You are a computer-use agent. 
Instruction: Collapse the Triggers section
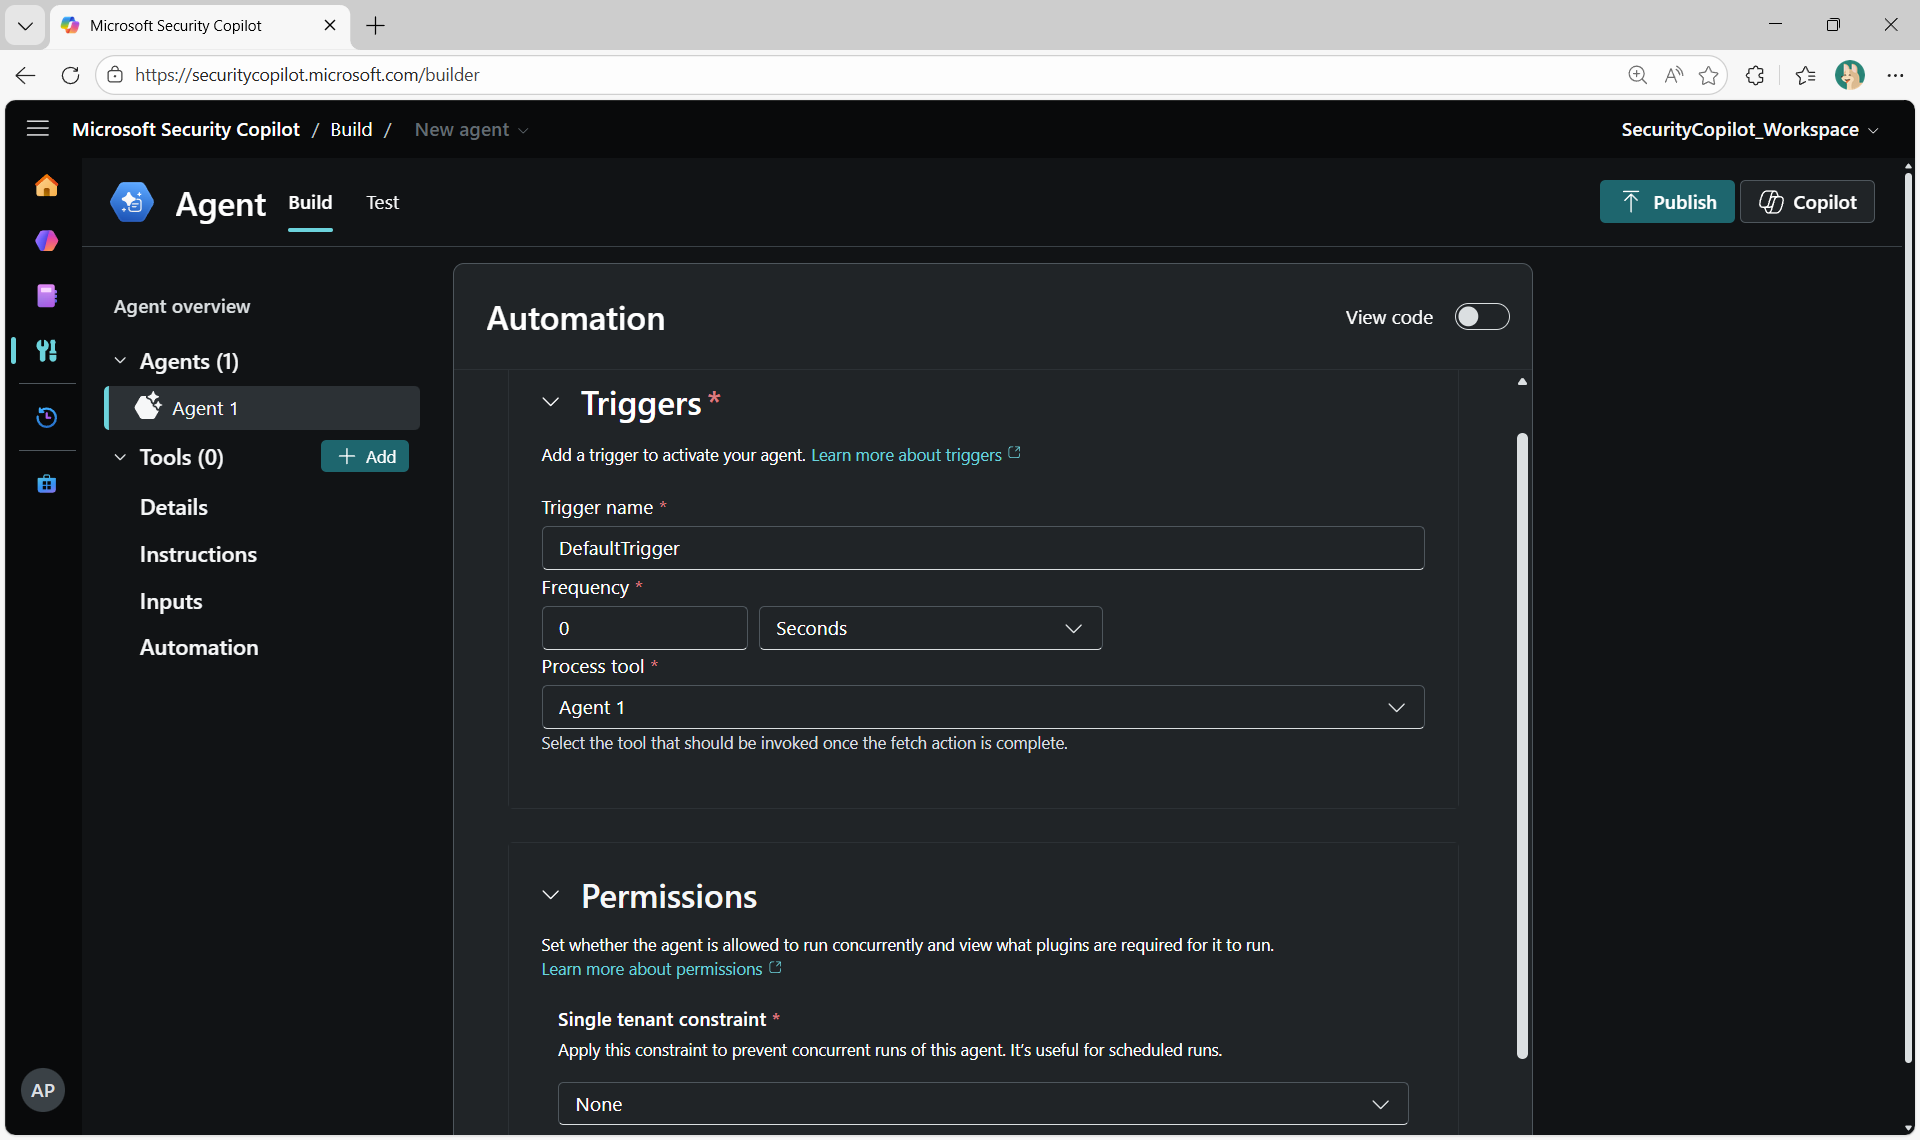point(550,403)
